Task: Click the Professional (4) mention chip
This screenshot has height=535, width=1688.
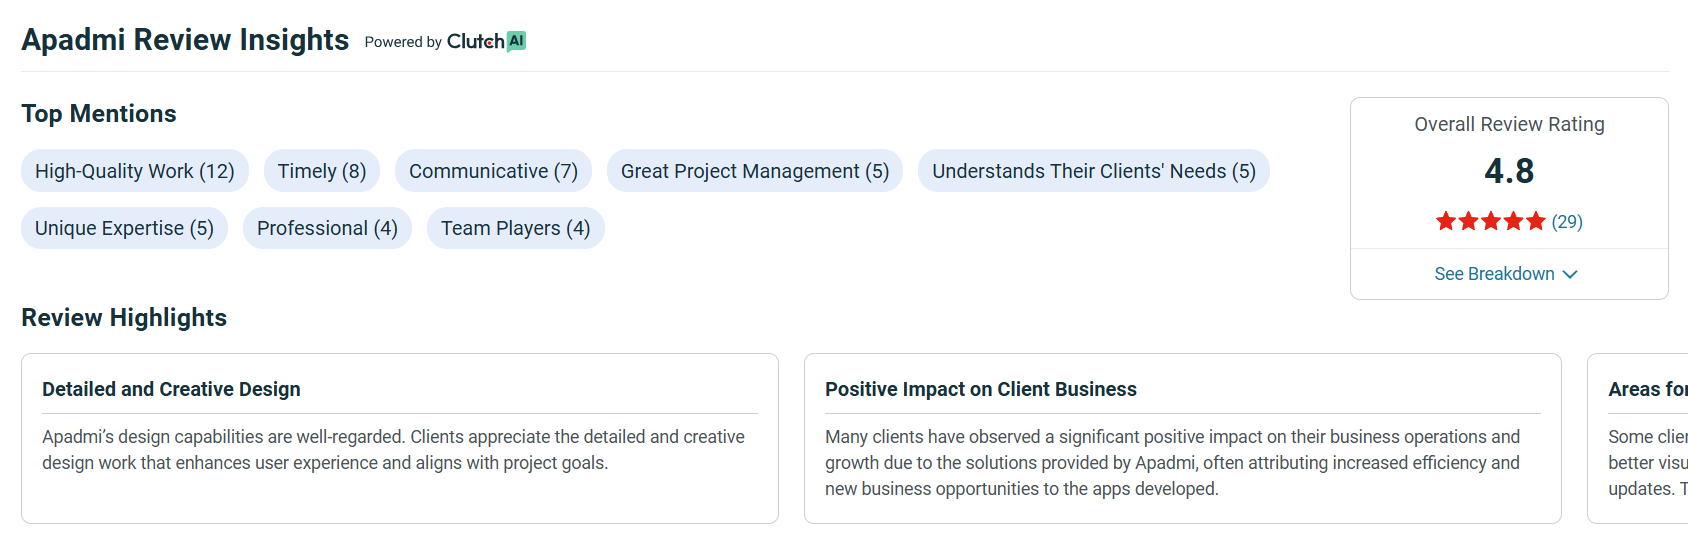Action: 327,228
